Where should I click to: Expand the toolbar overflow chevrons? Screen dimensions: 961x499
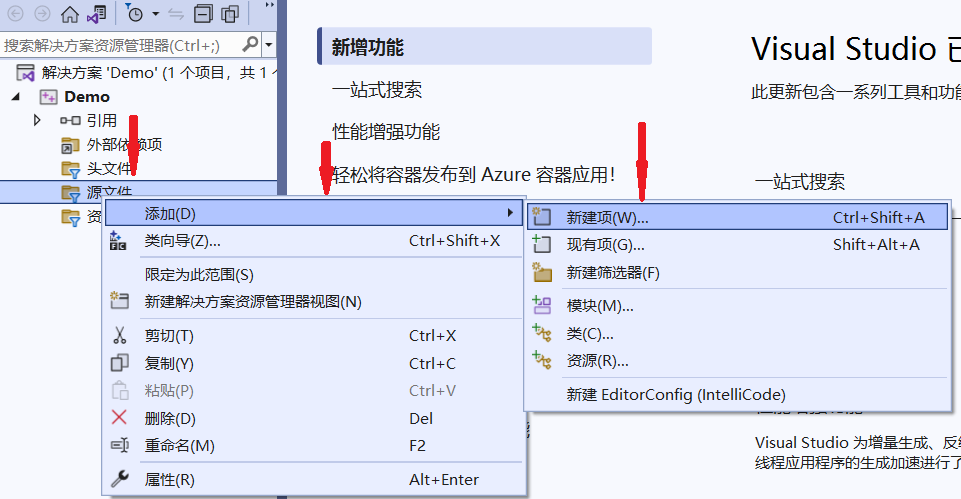pyautogui.click(x=269, y=5)
